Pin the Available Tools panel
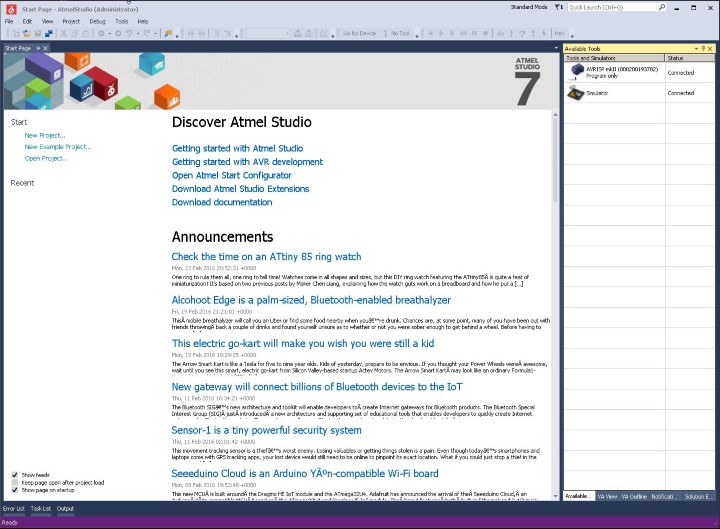Screen dimensions: 720x529 click(x=703, y=48)
